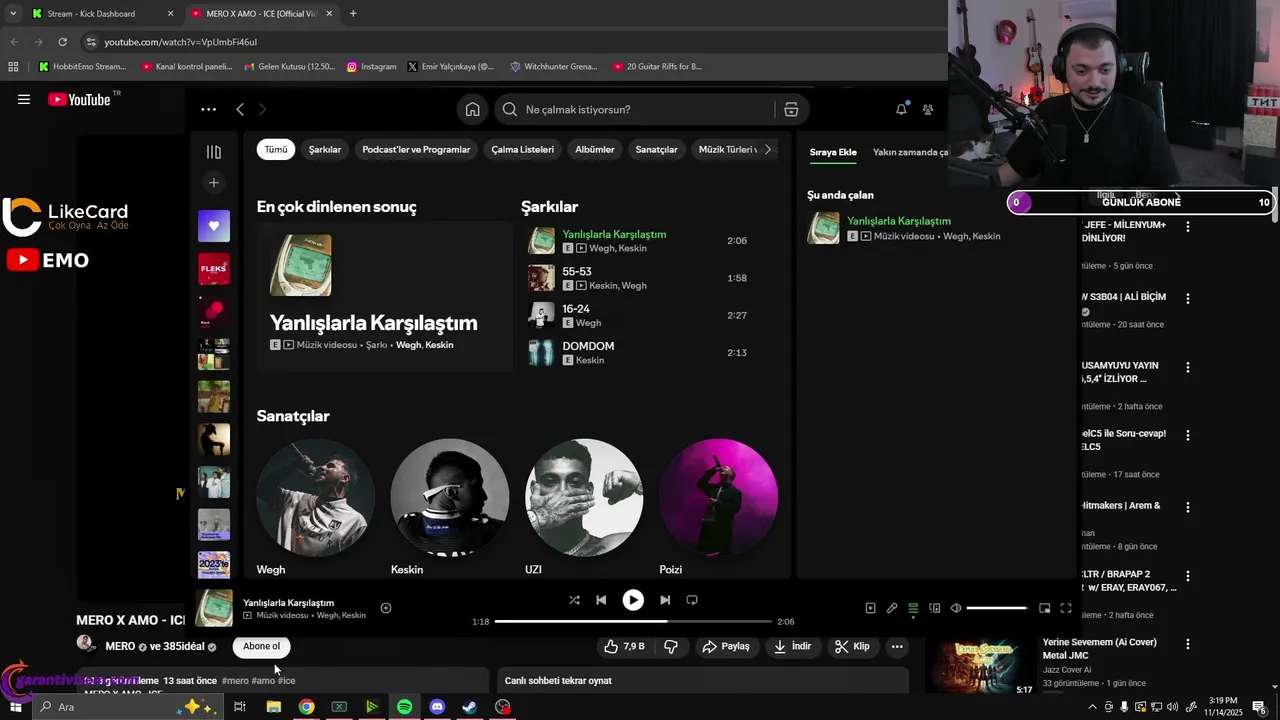Screen dimensions: 1280x720
Task: Open menu for JEFE - MİLENYUM+ video
Action: [x=1188, y=227]
